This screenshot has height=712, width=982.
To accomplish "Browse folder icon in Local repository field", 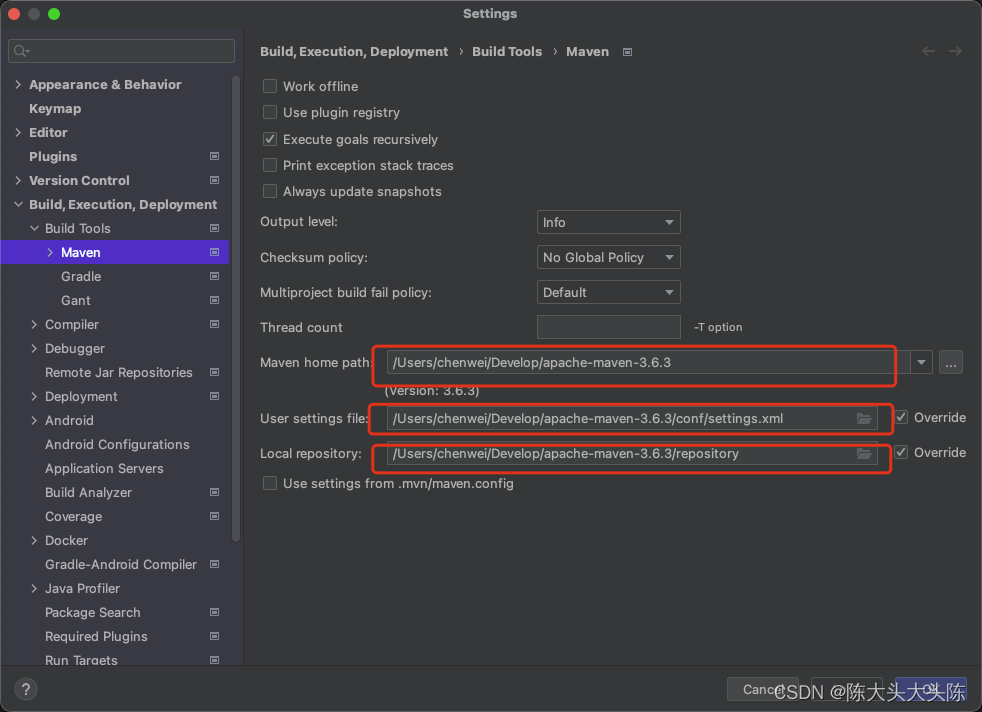I will pyautogui.click(x=864, y=453).
